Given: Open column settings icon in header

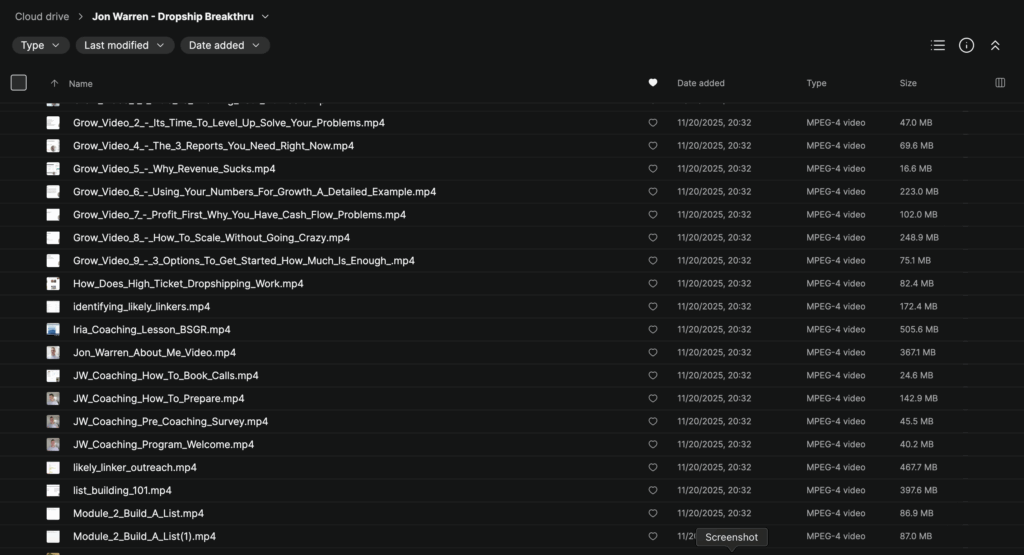Looking at the screenshot, I should 1000,83.
